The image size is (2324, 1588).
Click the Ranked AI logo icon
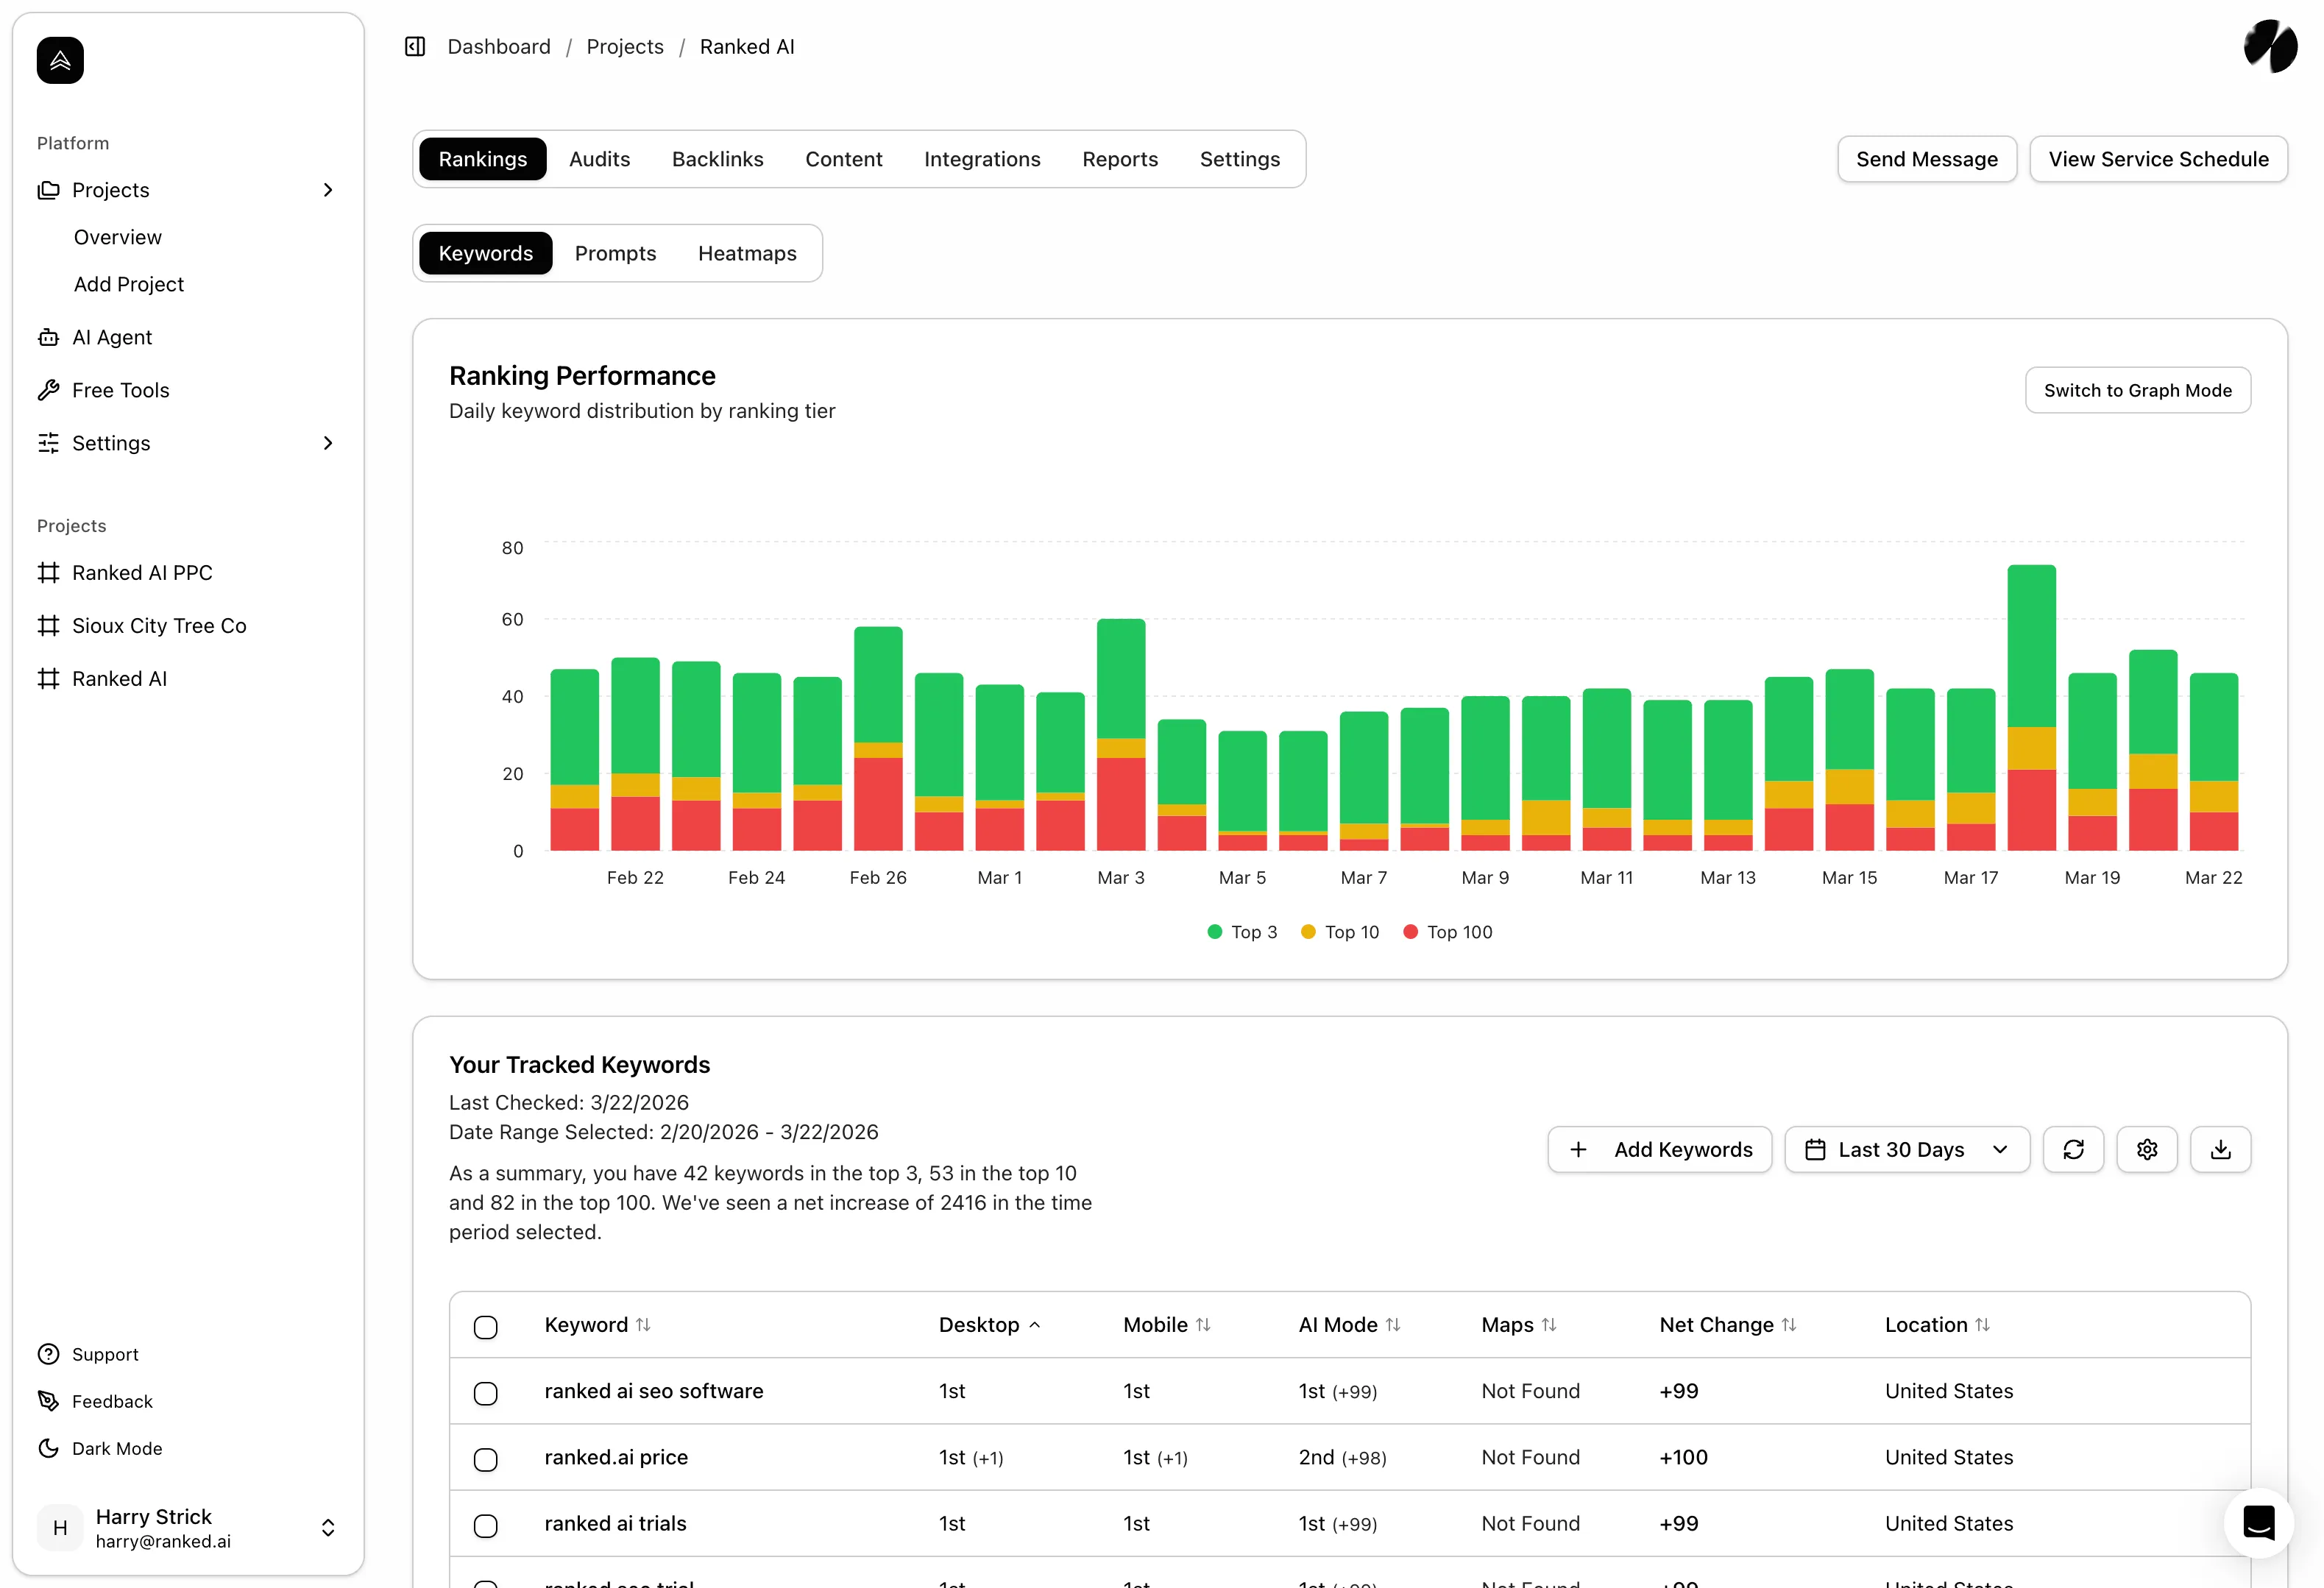[60, 60]
